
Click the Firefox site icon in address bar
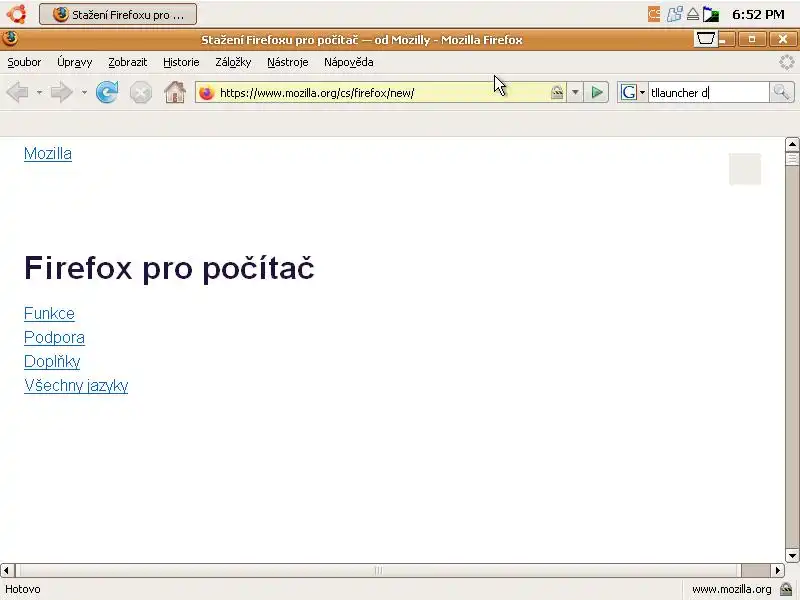tap(207, 93)
